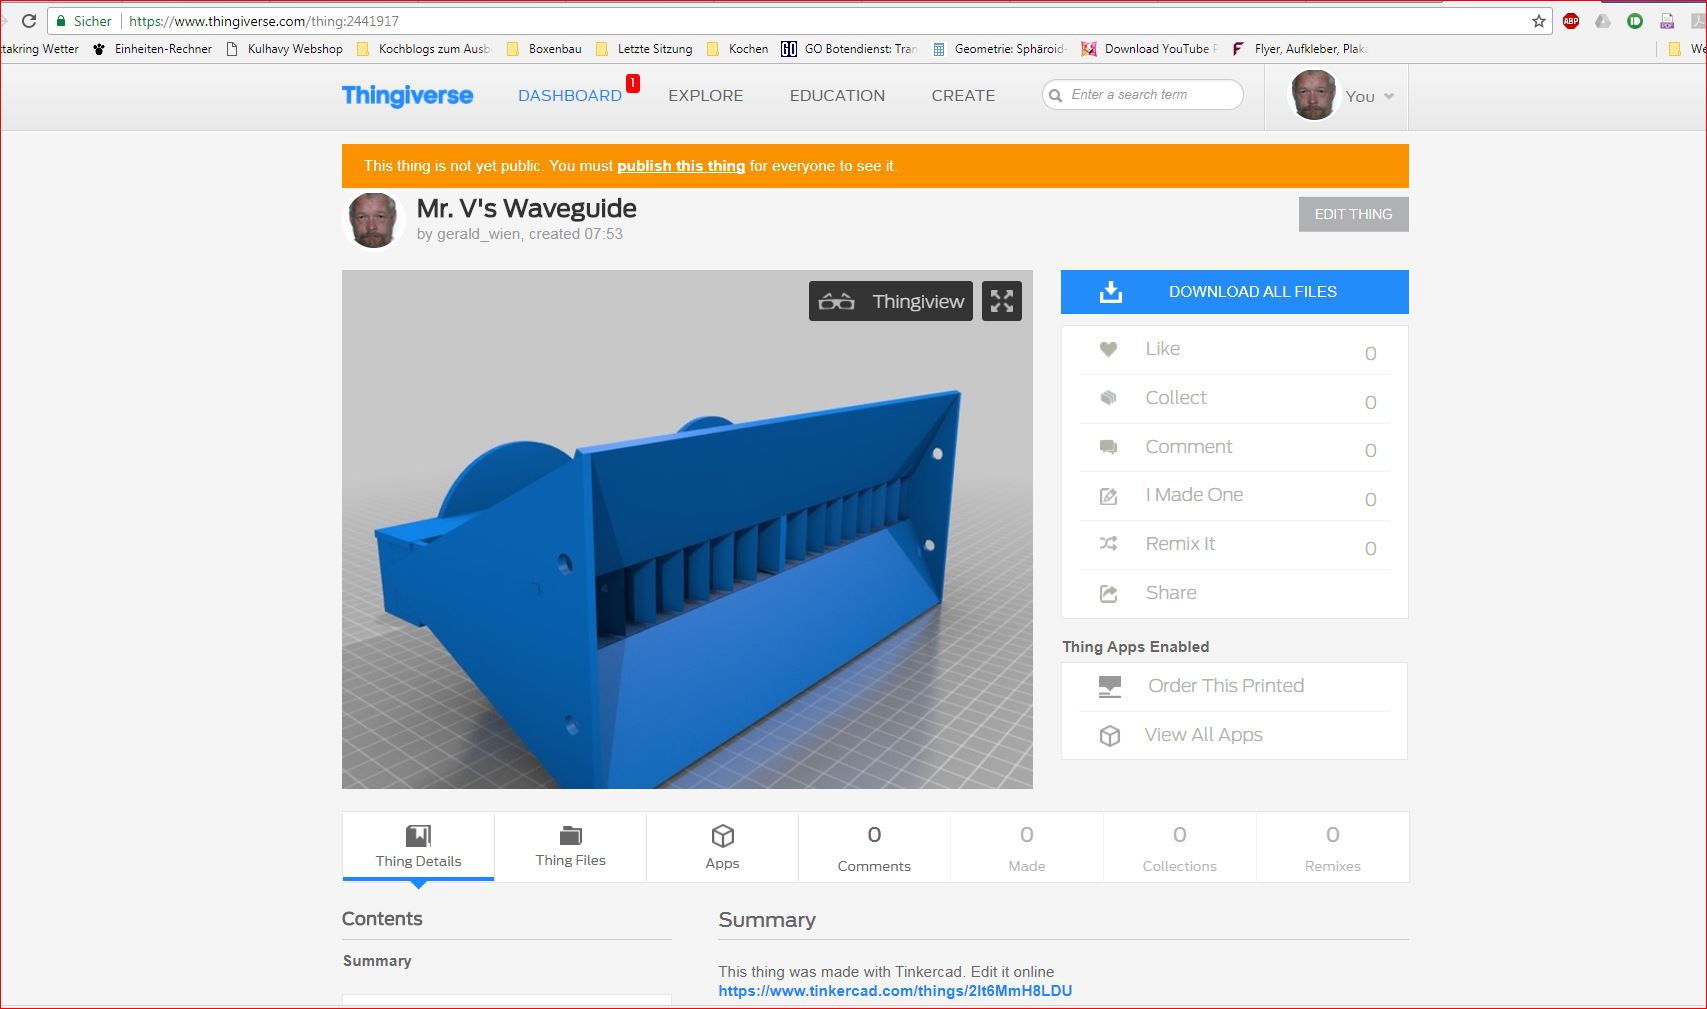
Task: Open the Letzte Sitzung bookmark folder
Action: point(643,49)
